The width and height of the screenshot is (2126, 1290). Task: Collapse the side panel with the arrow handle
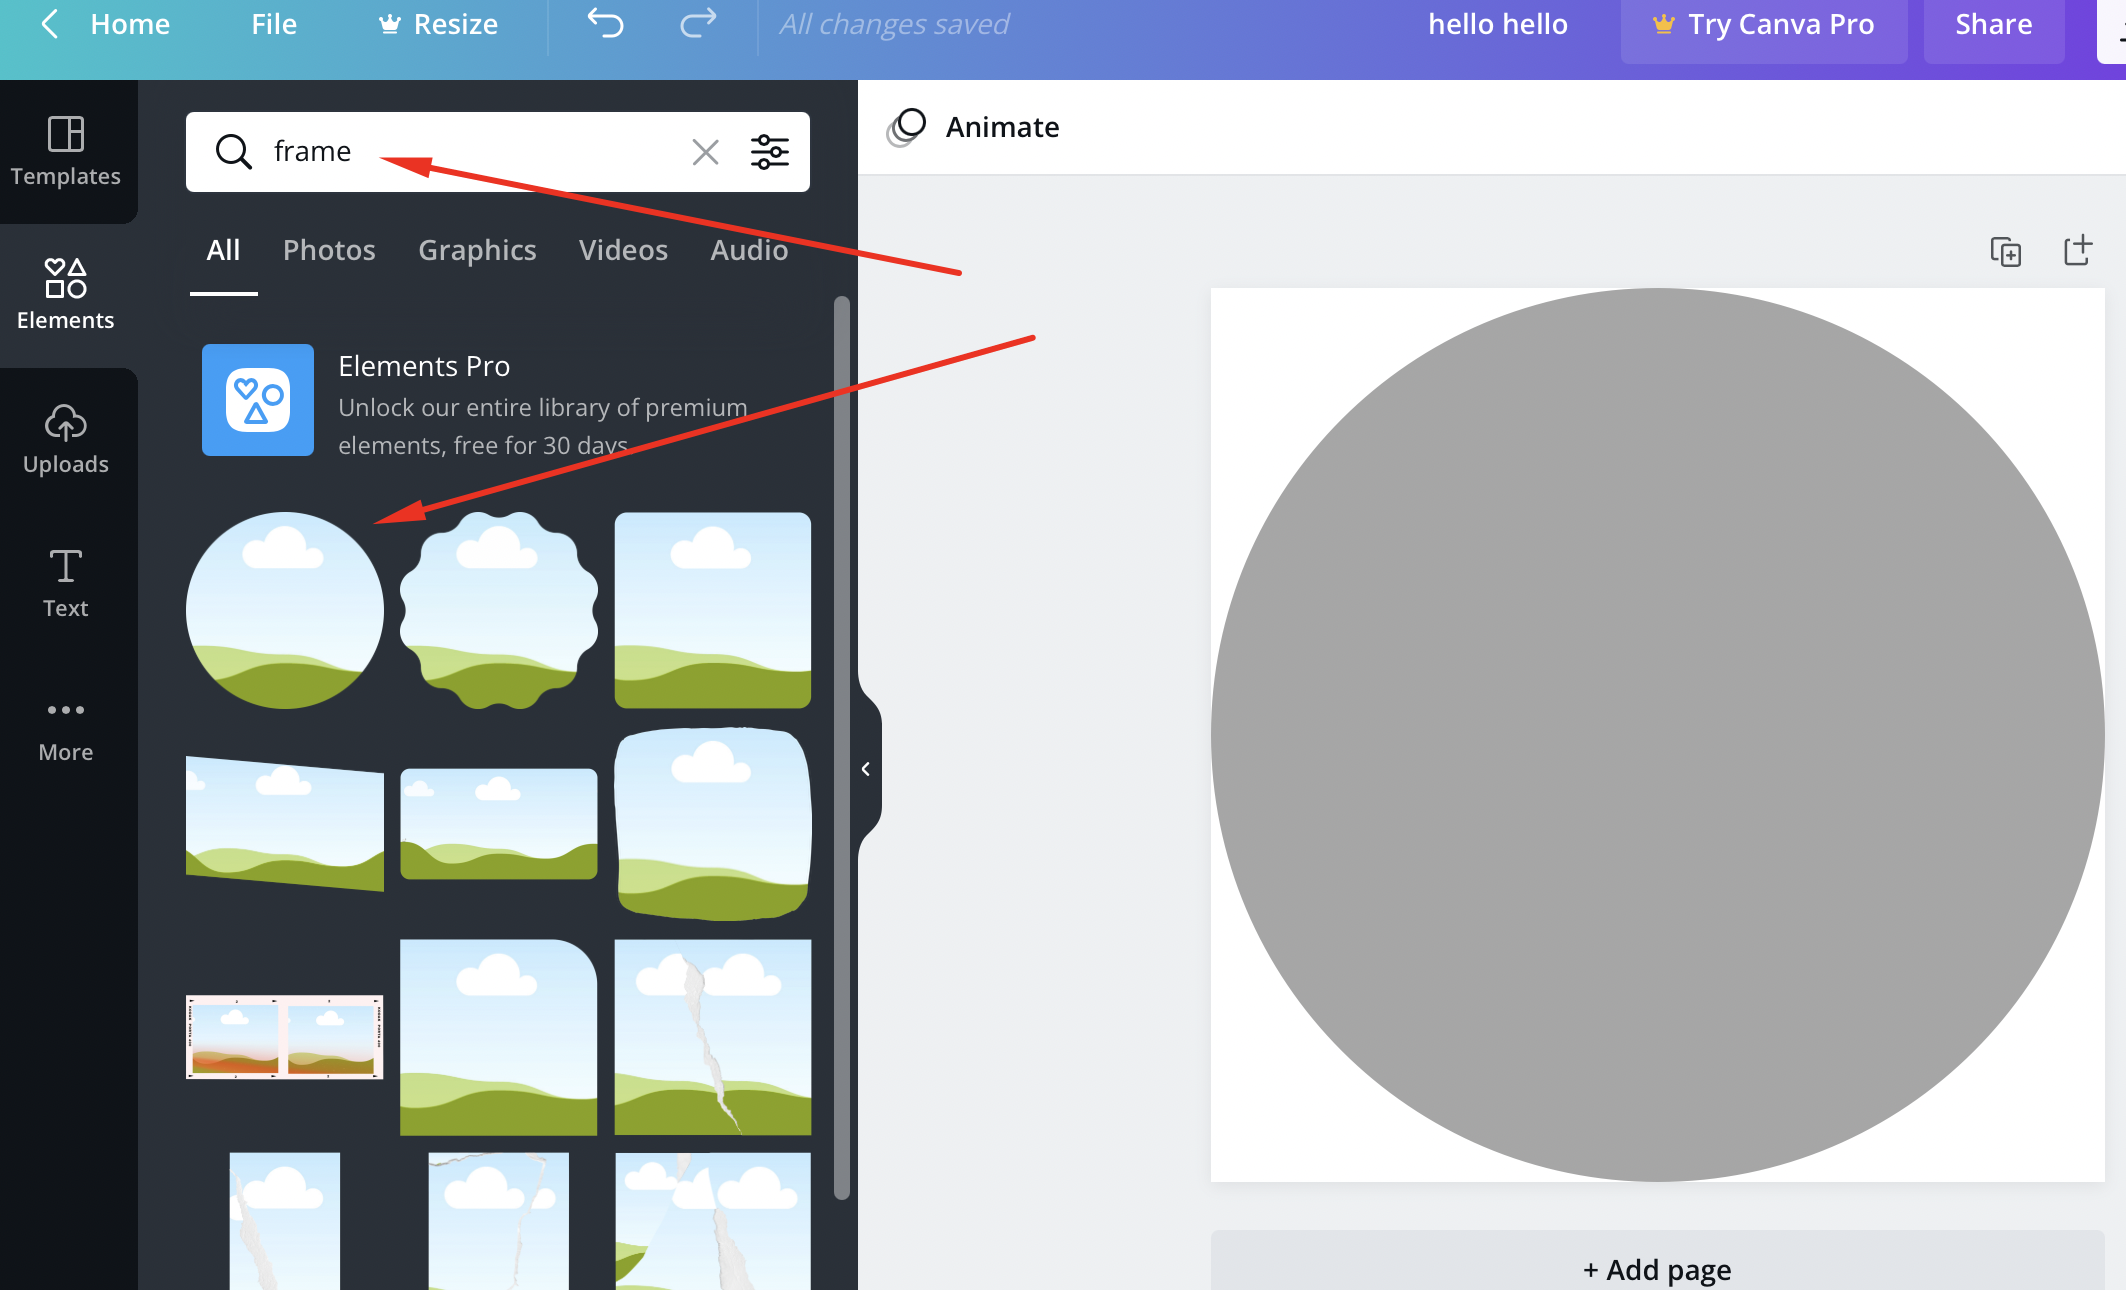[867, 769]
